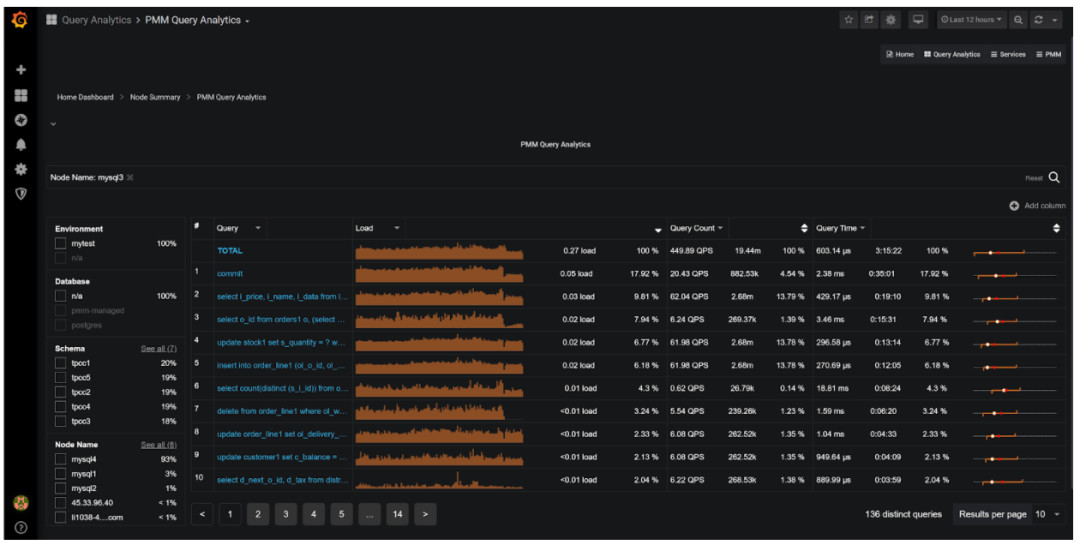Check the tpcc1 schema checkbox
Screen dimensions: 1080x545
(61, 363)
